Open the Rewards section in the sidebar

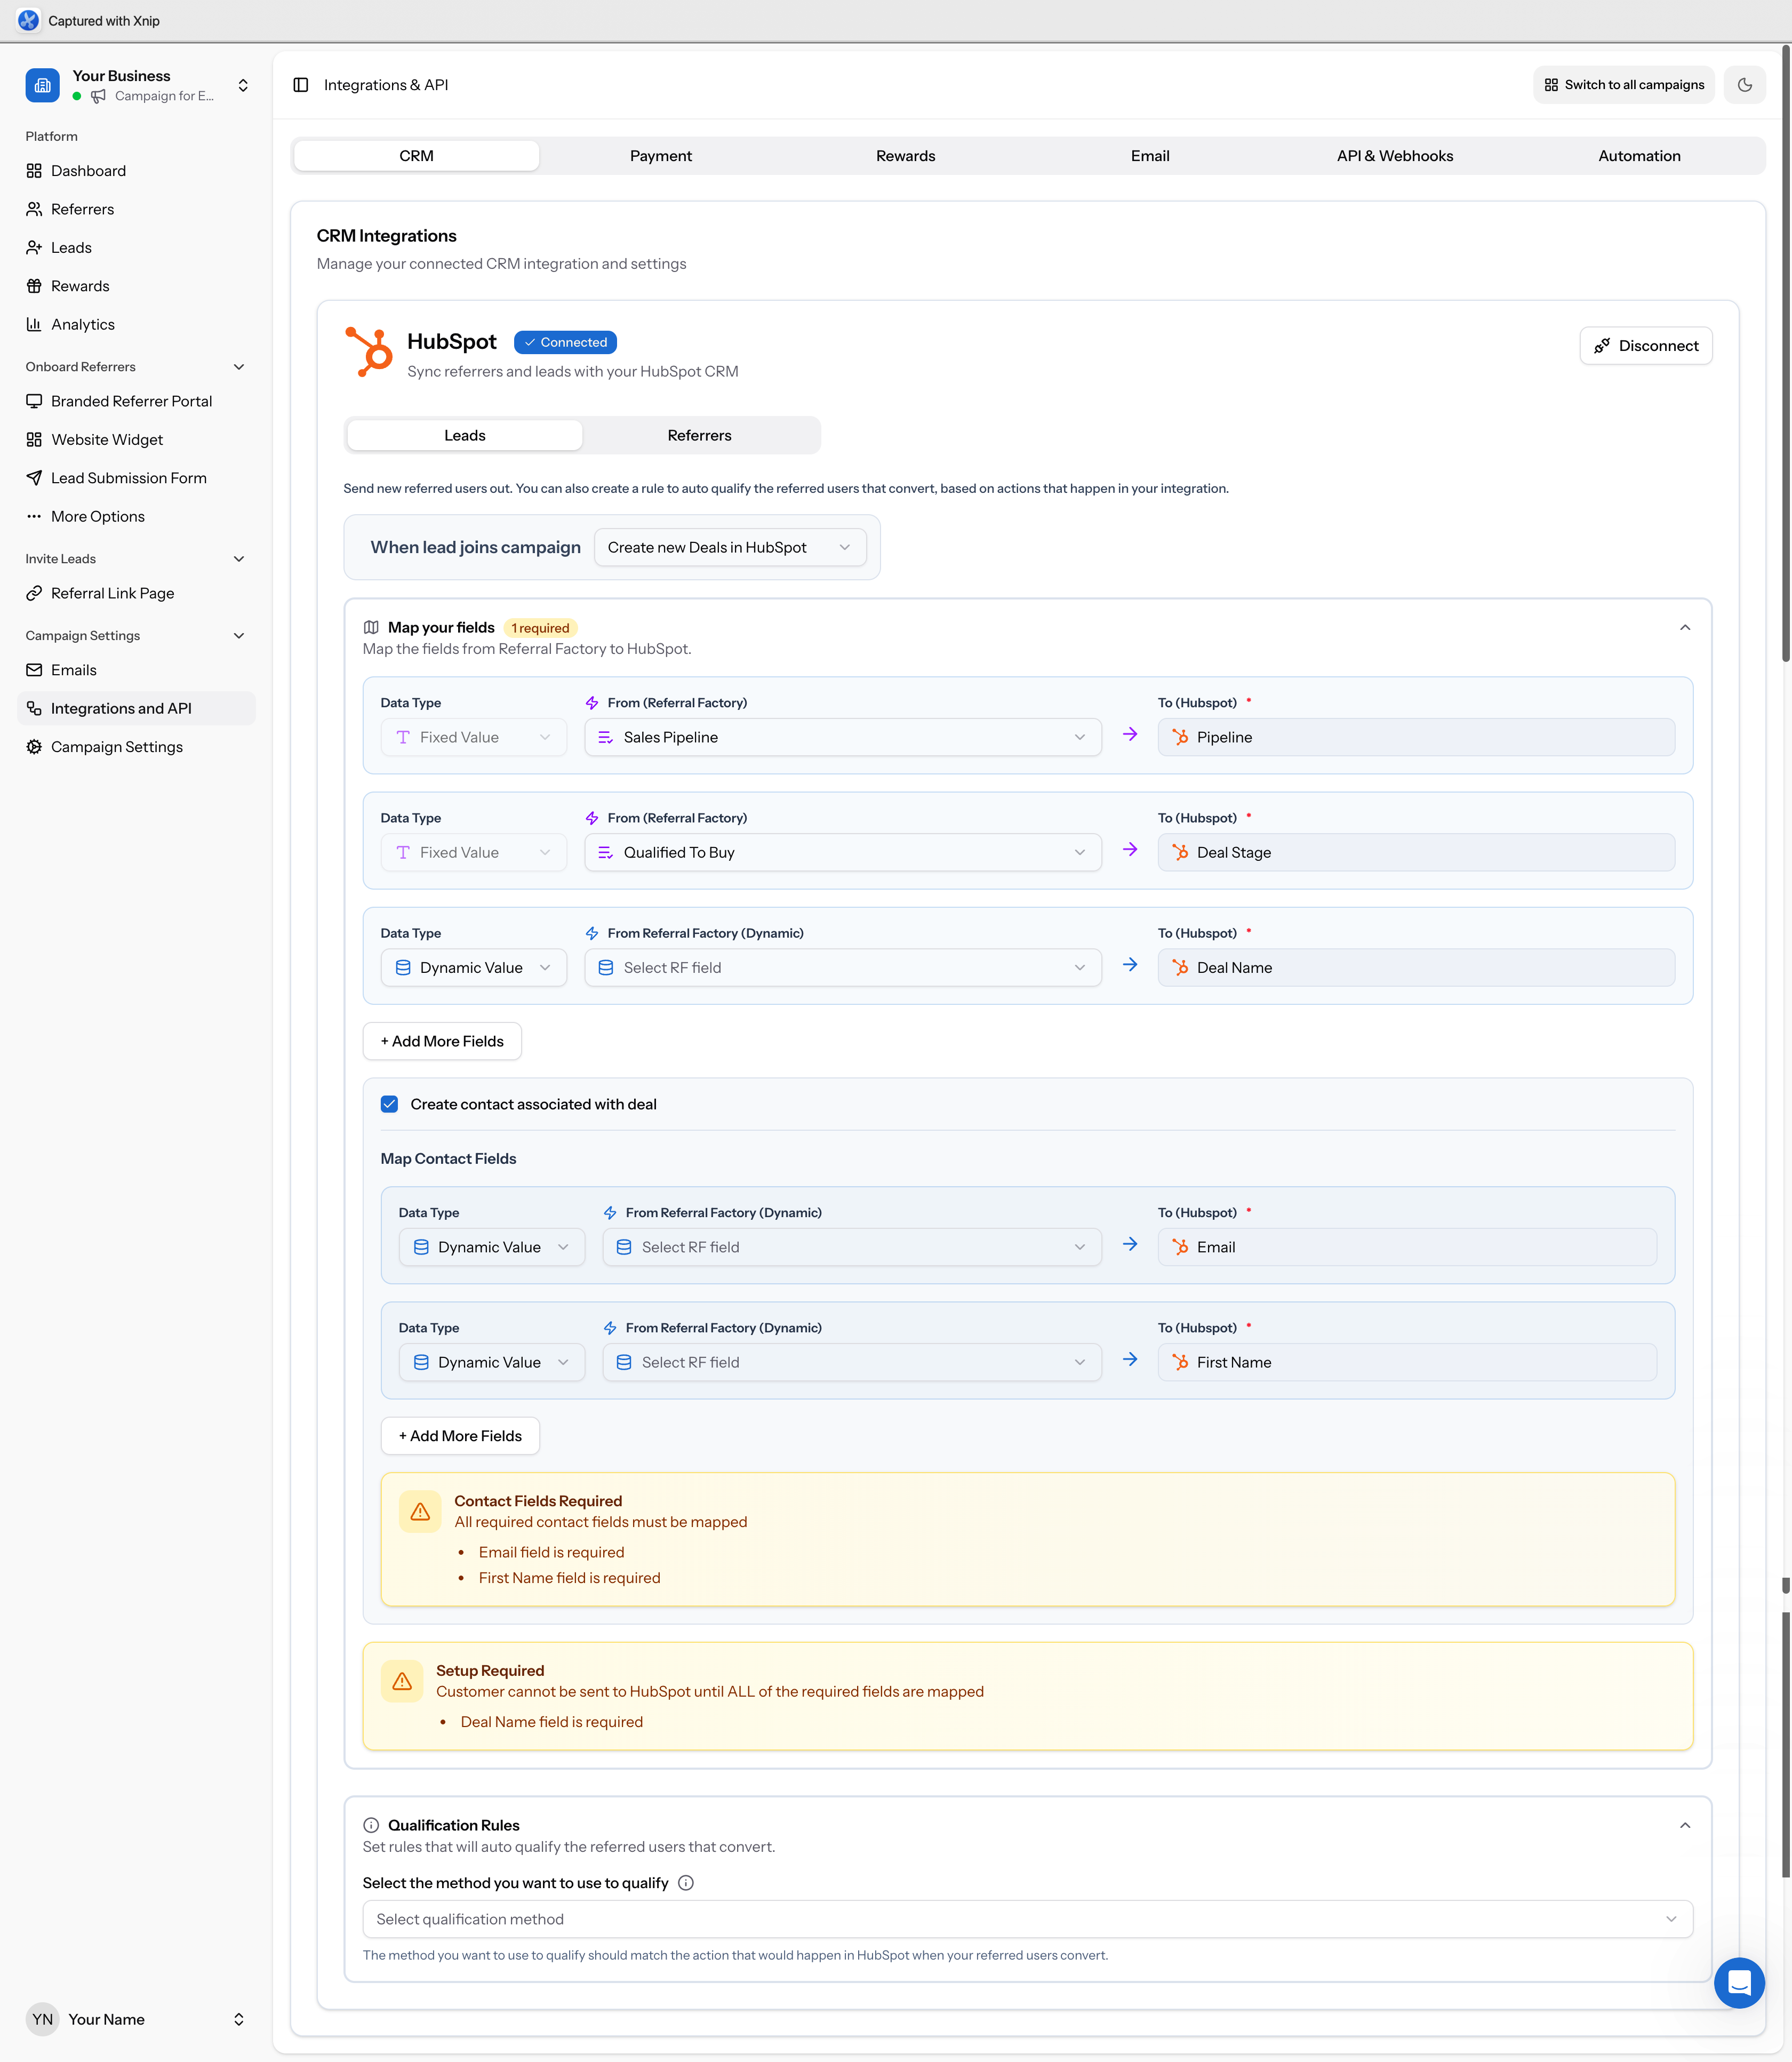click(80, 285)
